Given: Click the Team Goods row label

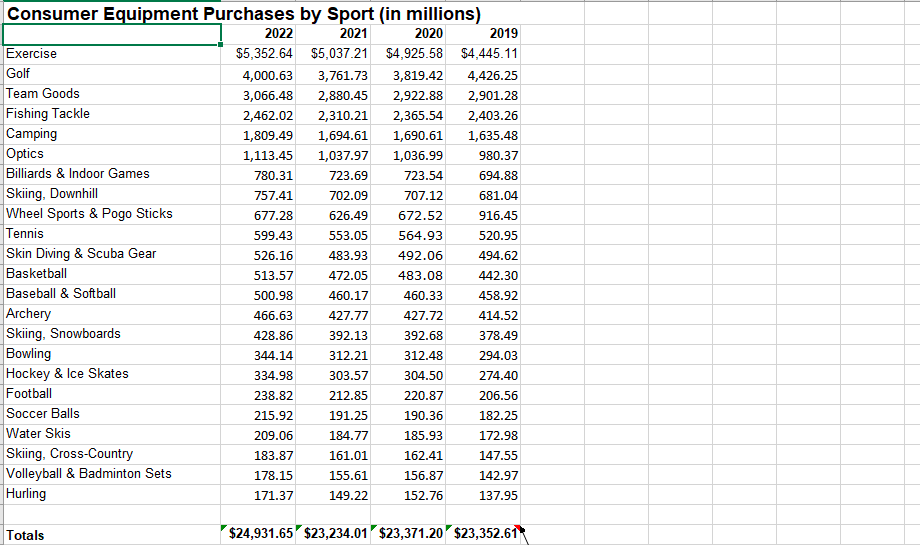Looking at the screenshot, I should pos(43,93).
